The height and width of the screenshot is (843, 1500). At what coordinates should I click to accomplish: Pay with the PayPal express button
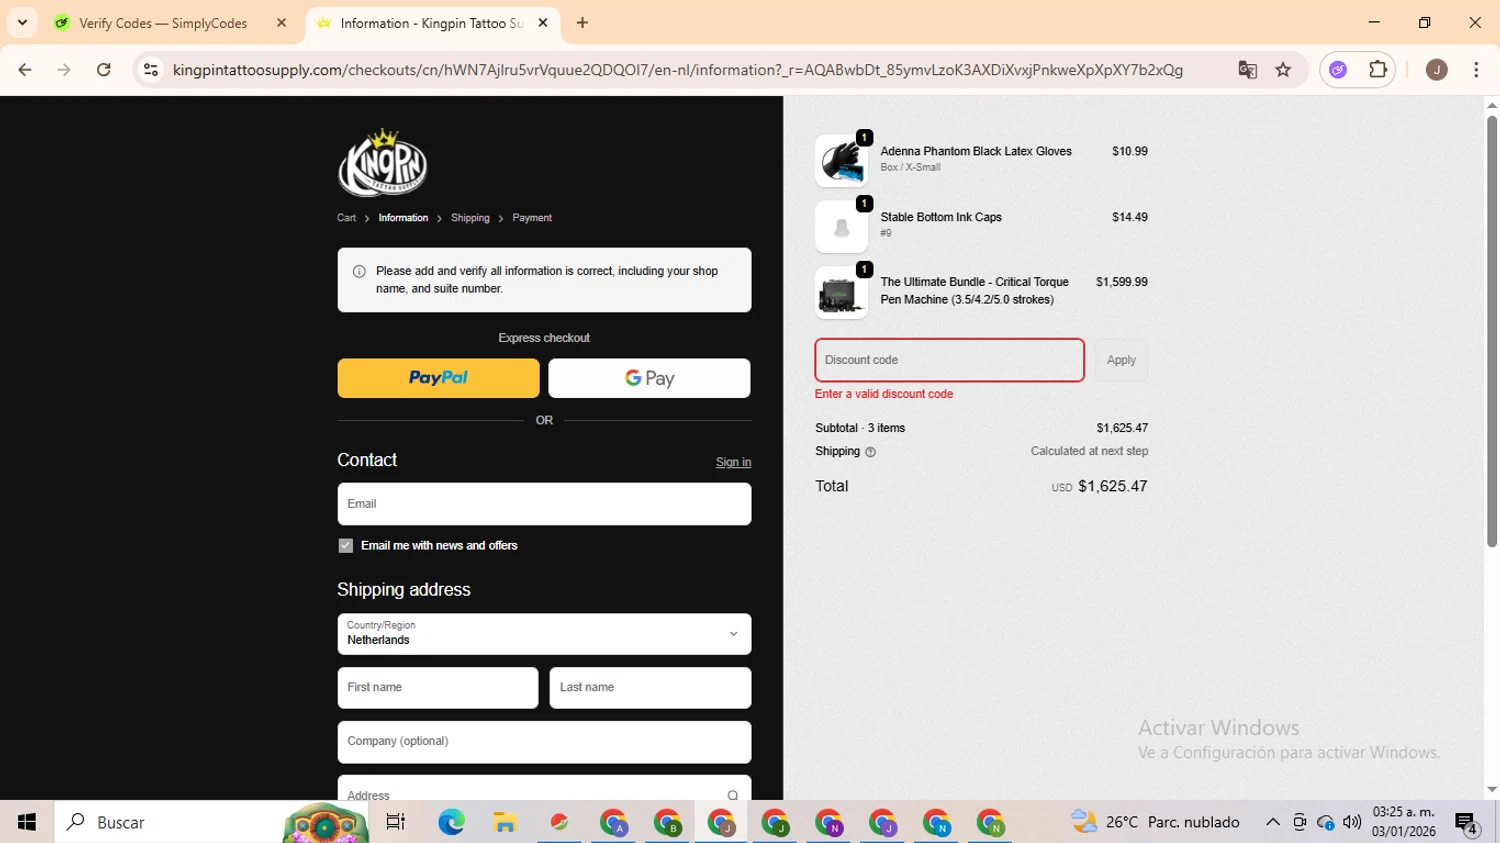(x=438, y=378)
